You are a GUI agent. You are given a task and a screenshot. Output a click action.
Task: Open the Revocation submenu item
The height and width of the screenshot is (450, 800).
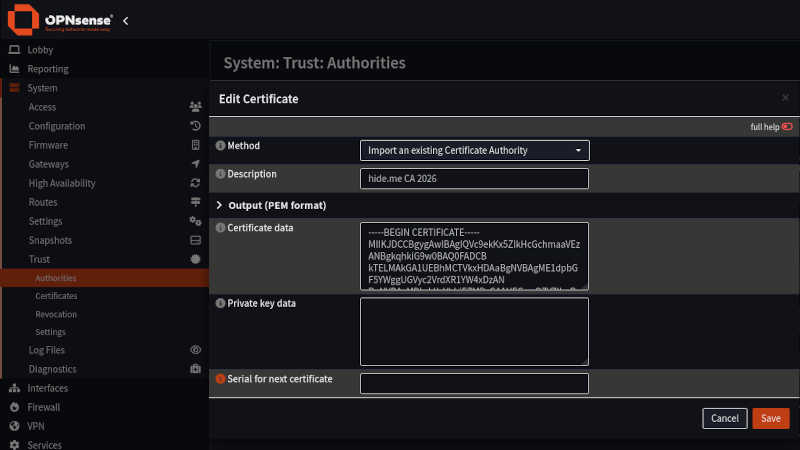[x=56, y=314]
